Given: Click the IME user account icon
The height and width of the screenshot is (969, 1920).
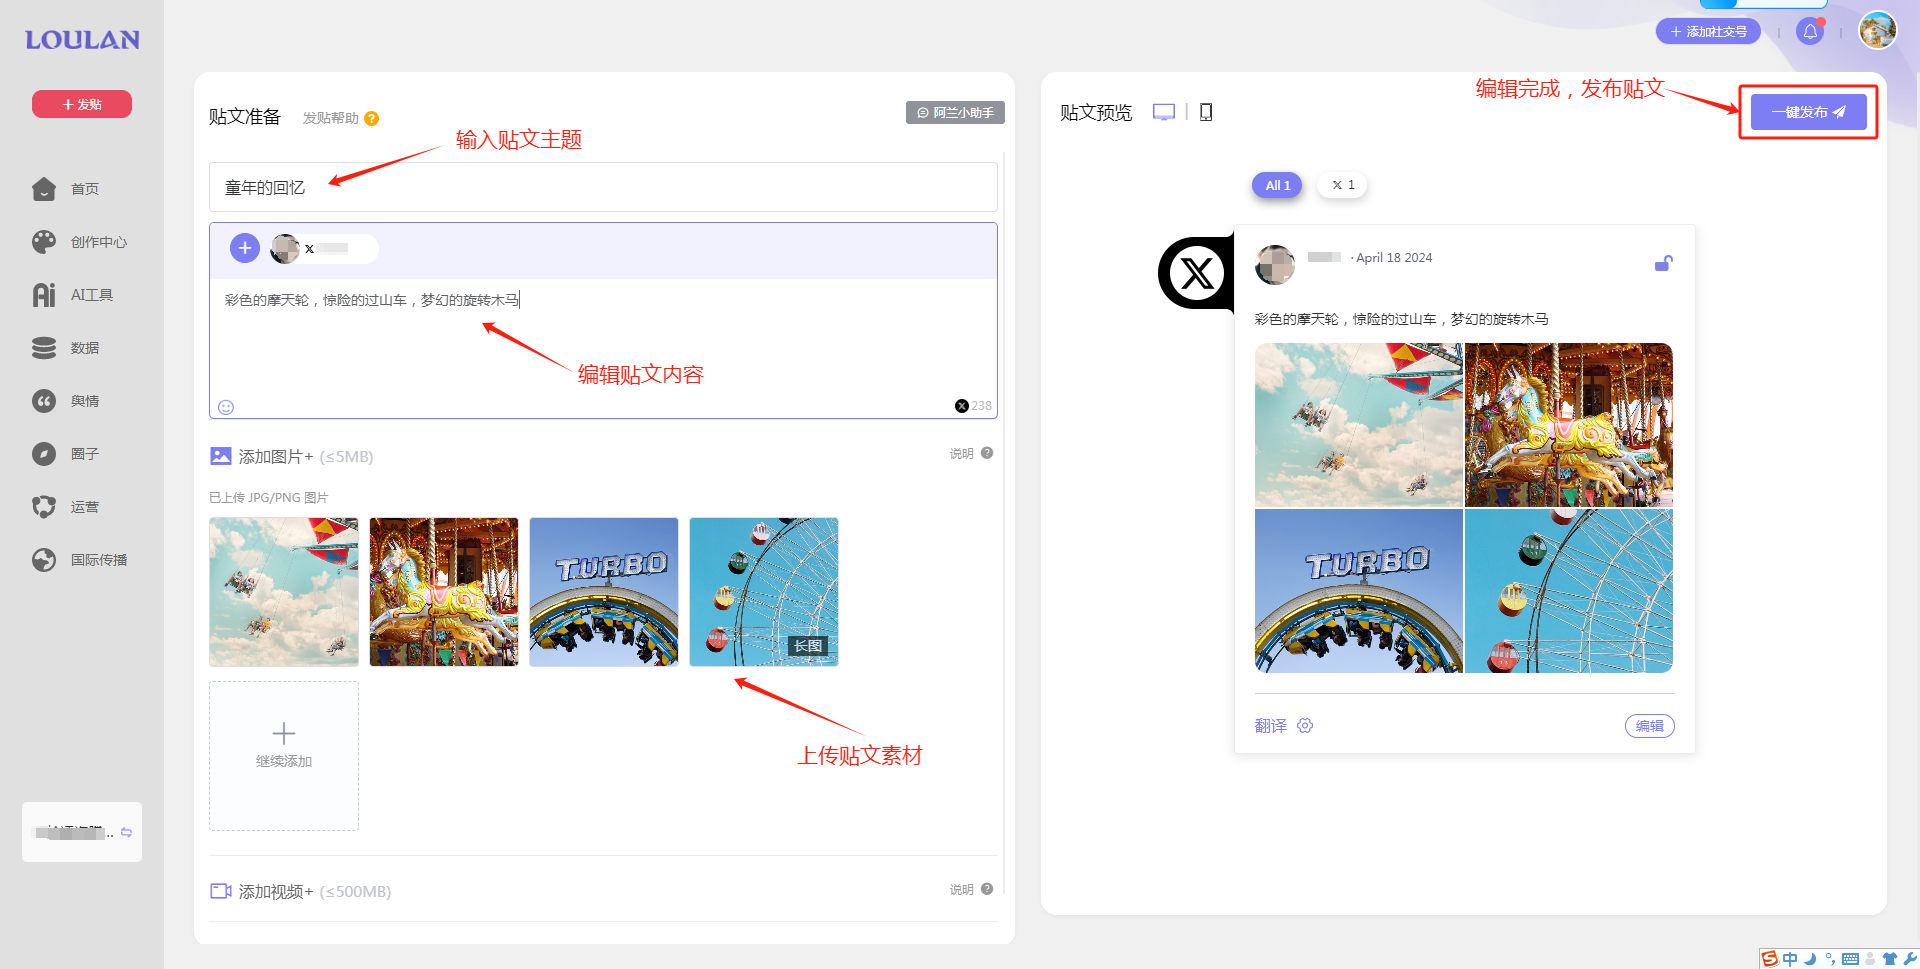Looking at the screenshot, I should click(x=1870, y=959).
